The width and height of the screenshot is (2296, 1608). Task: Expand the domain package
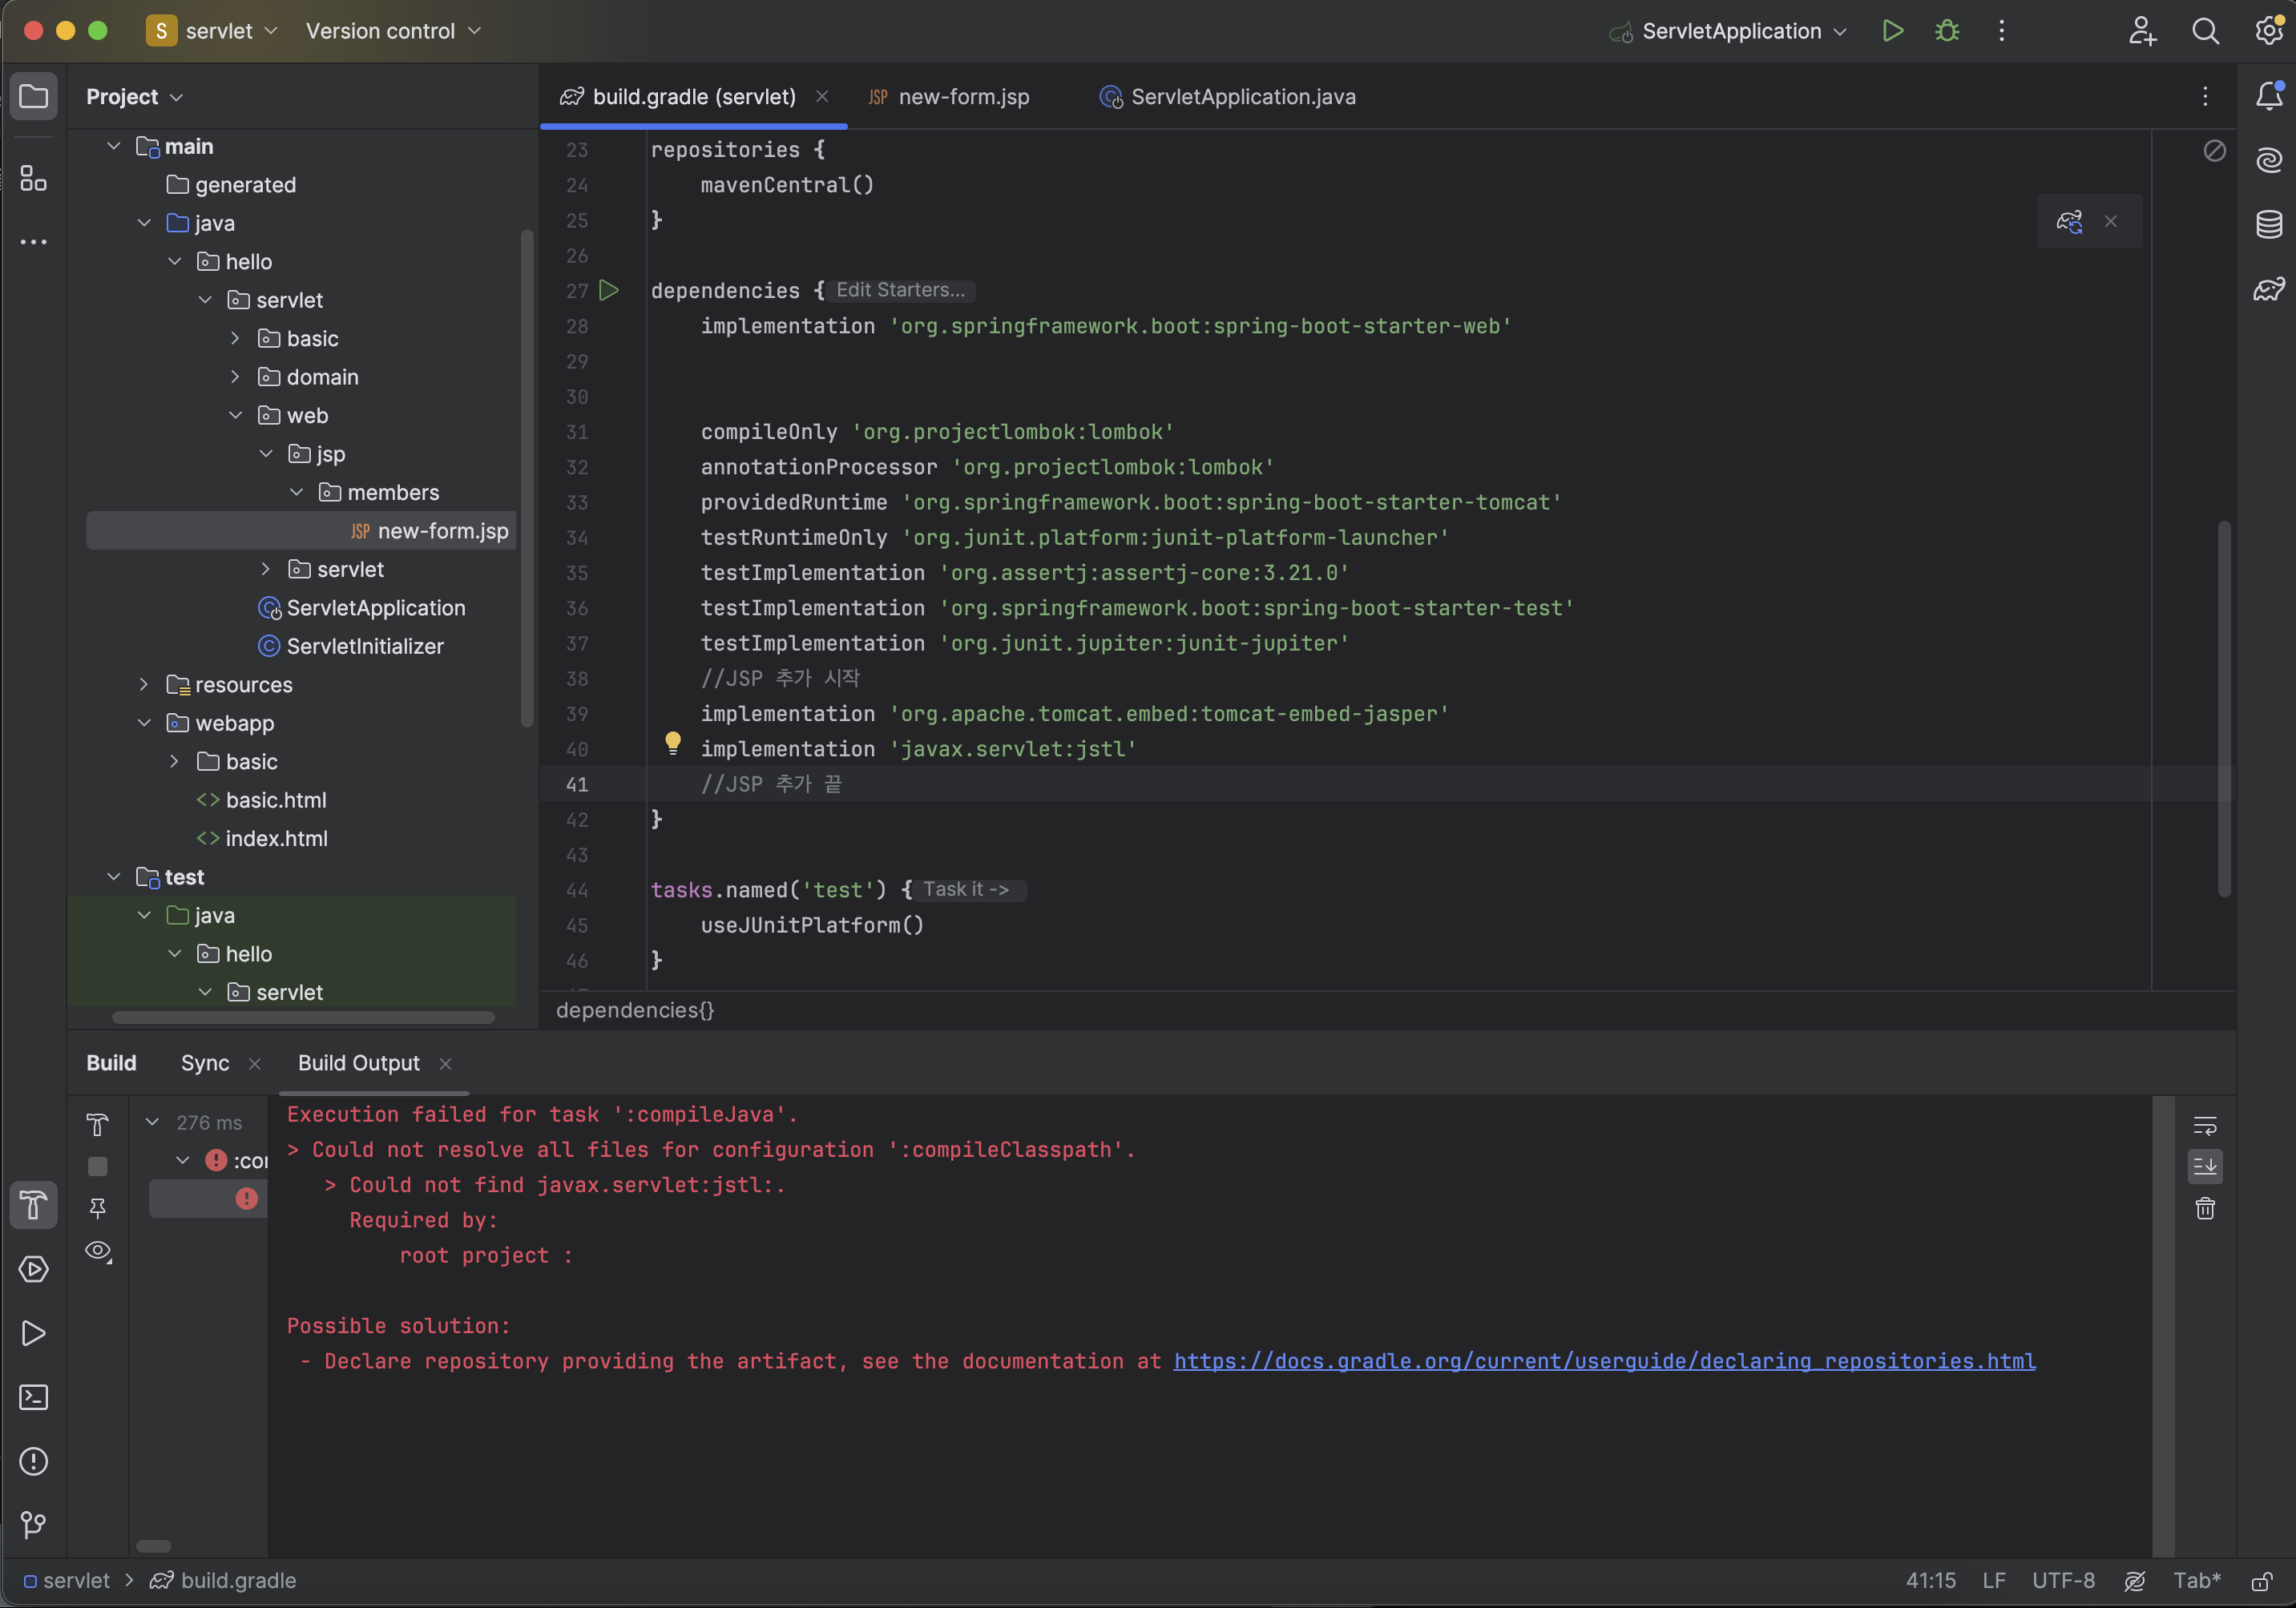(x=235, y=377)
